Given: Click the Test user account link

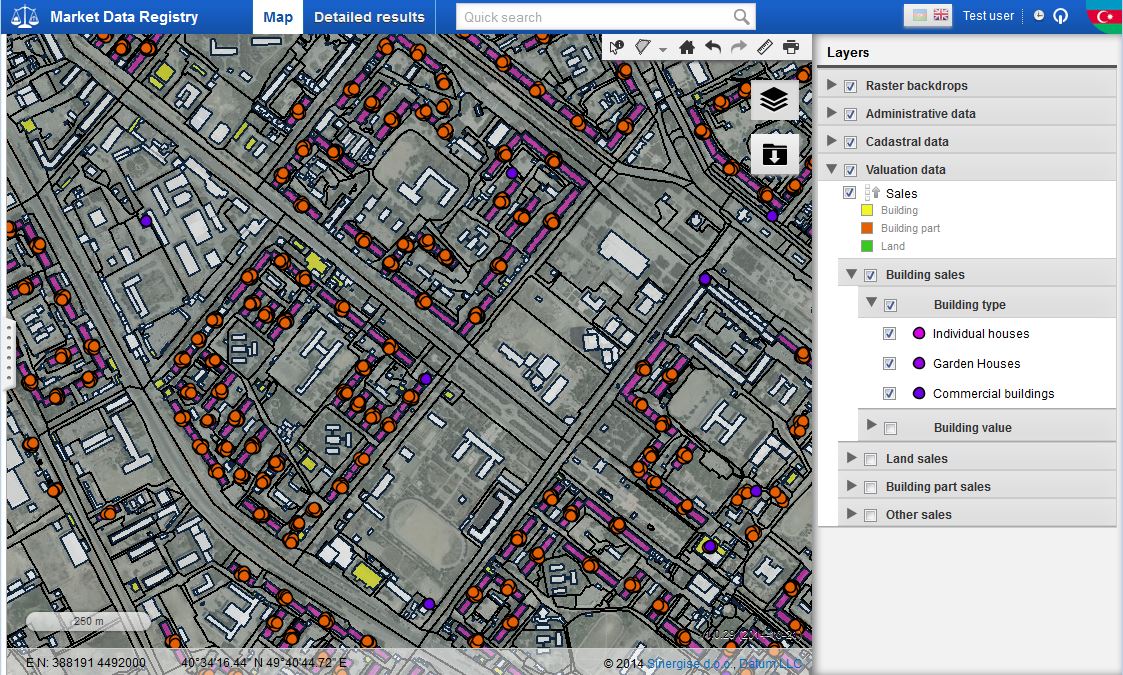Looking at the screenshot, I should pyautogui.click(x=988, y=16).
